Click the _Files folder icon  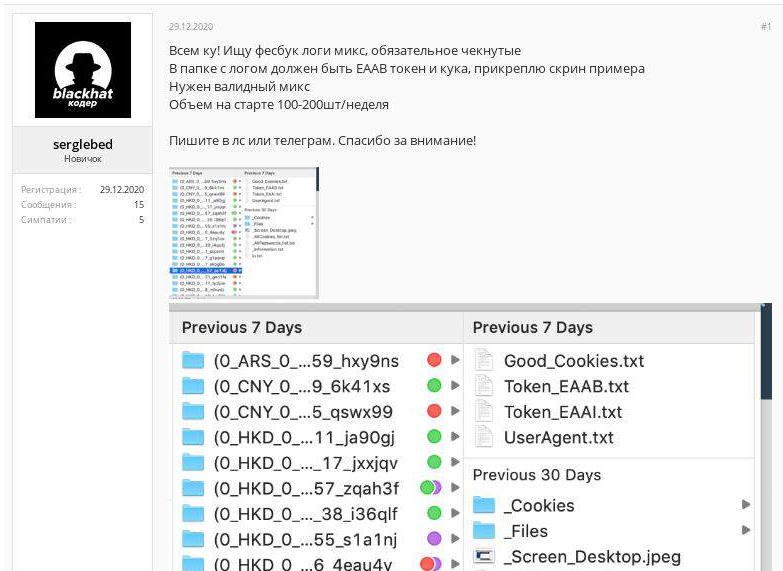pos(484,531)
